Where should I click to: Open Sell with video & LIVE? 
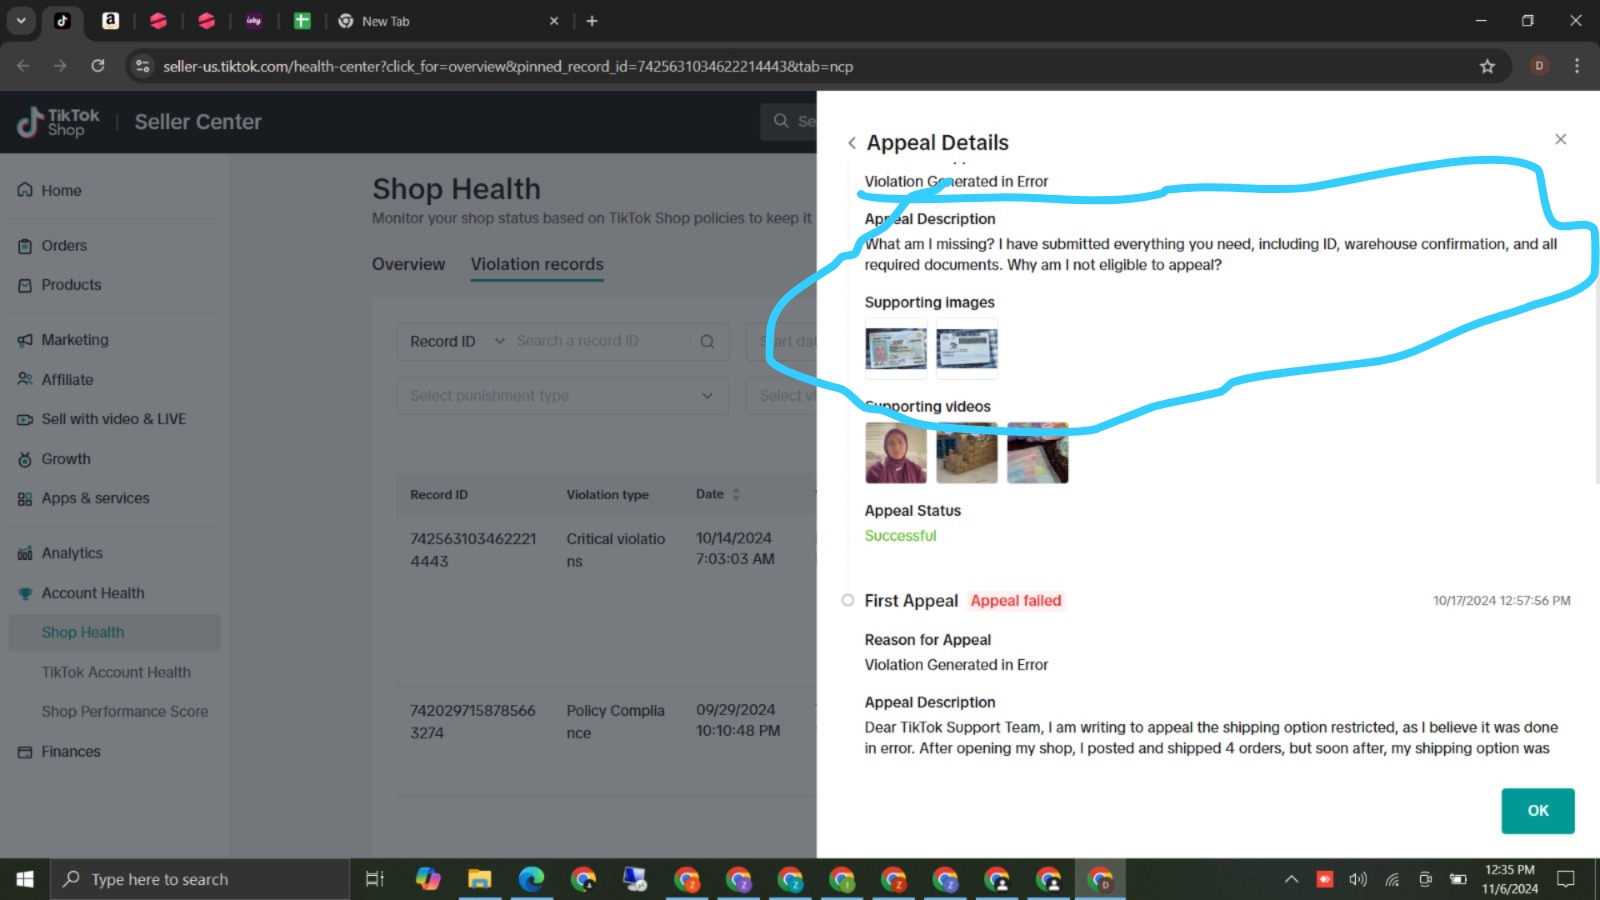pos(113,419)
